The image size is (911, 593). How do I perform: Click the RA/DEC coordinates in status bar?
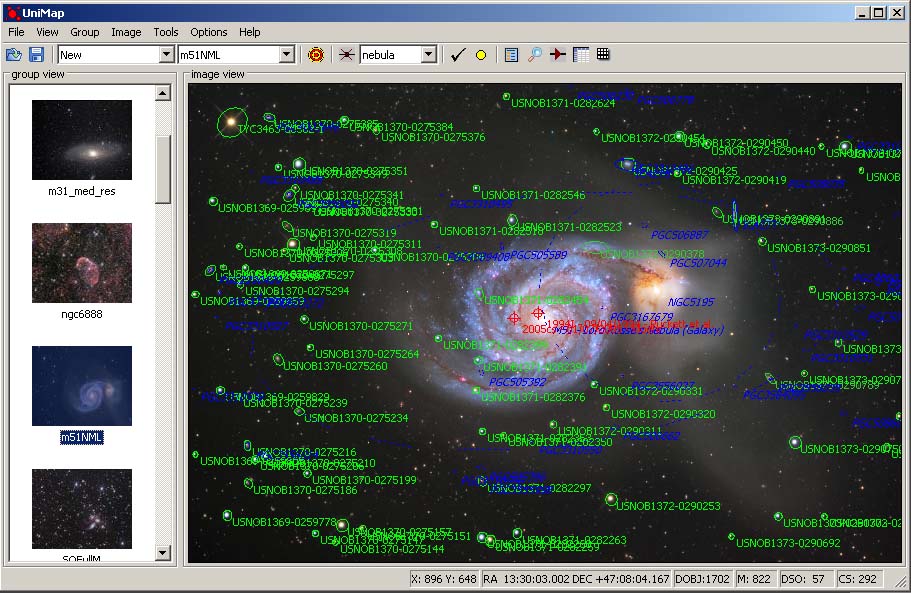[x=576, y=579]
